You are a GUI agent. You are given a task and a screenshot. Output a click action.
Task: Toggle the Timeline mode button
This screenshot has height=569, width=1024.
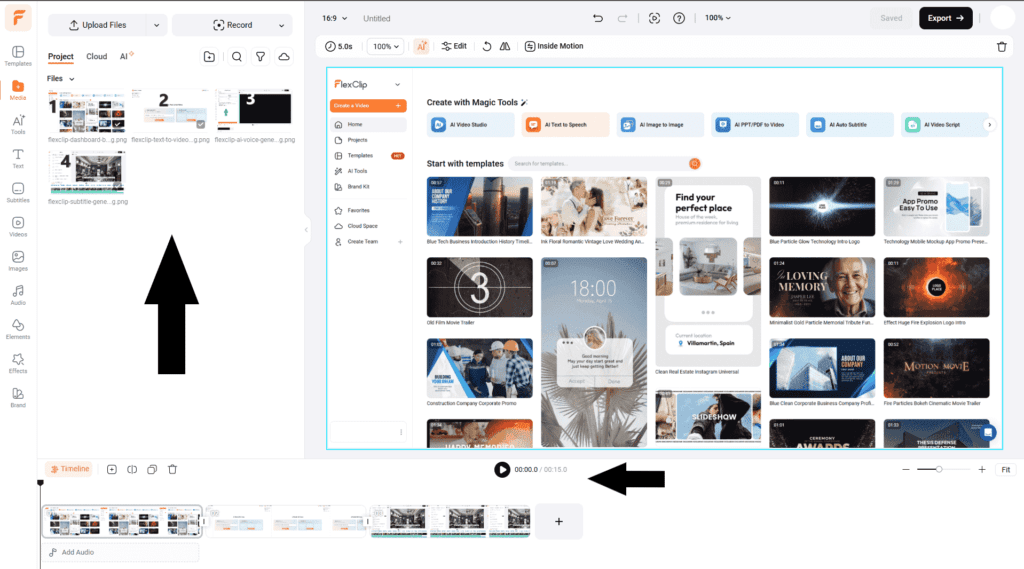[69, 469]
